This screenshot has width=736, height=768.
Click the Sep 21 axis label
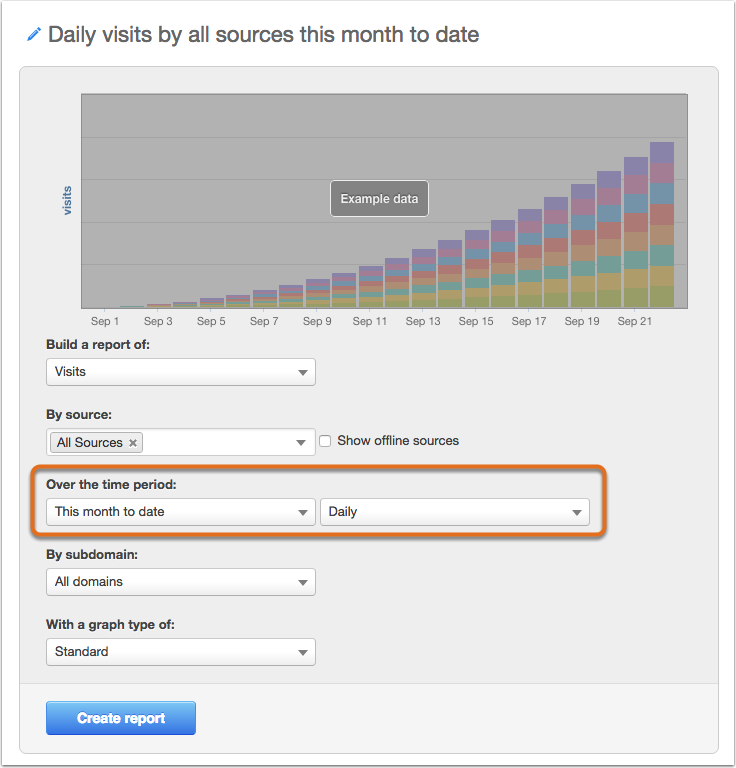pyautogui.click(x=635, y=321)
